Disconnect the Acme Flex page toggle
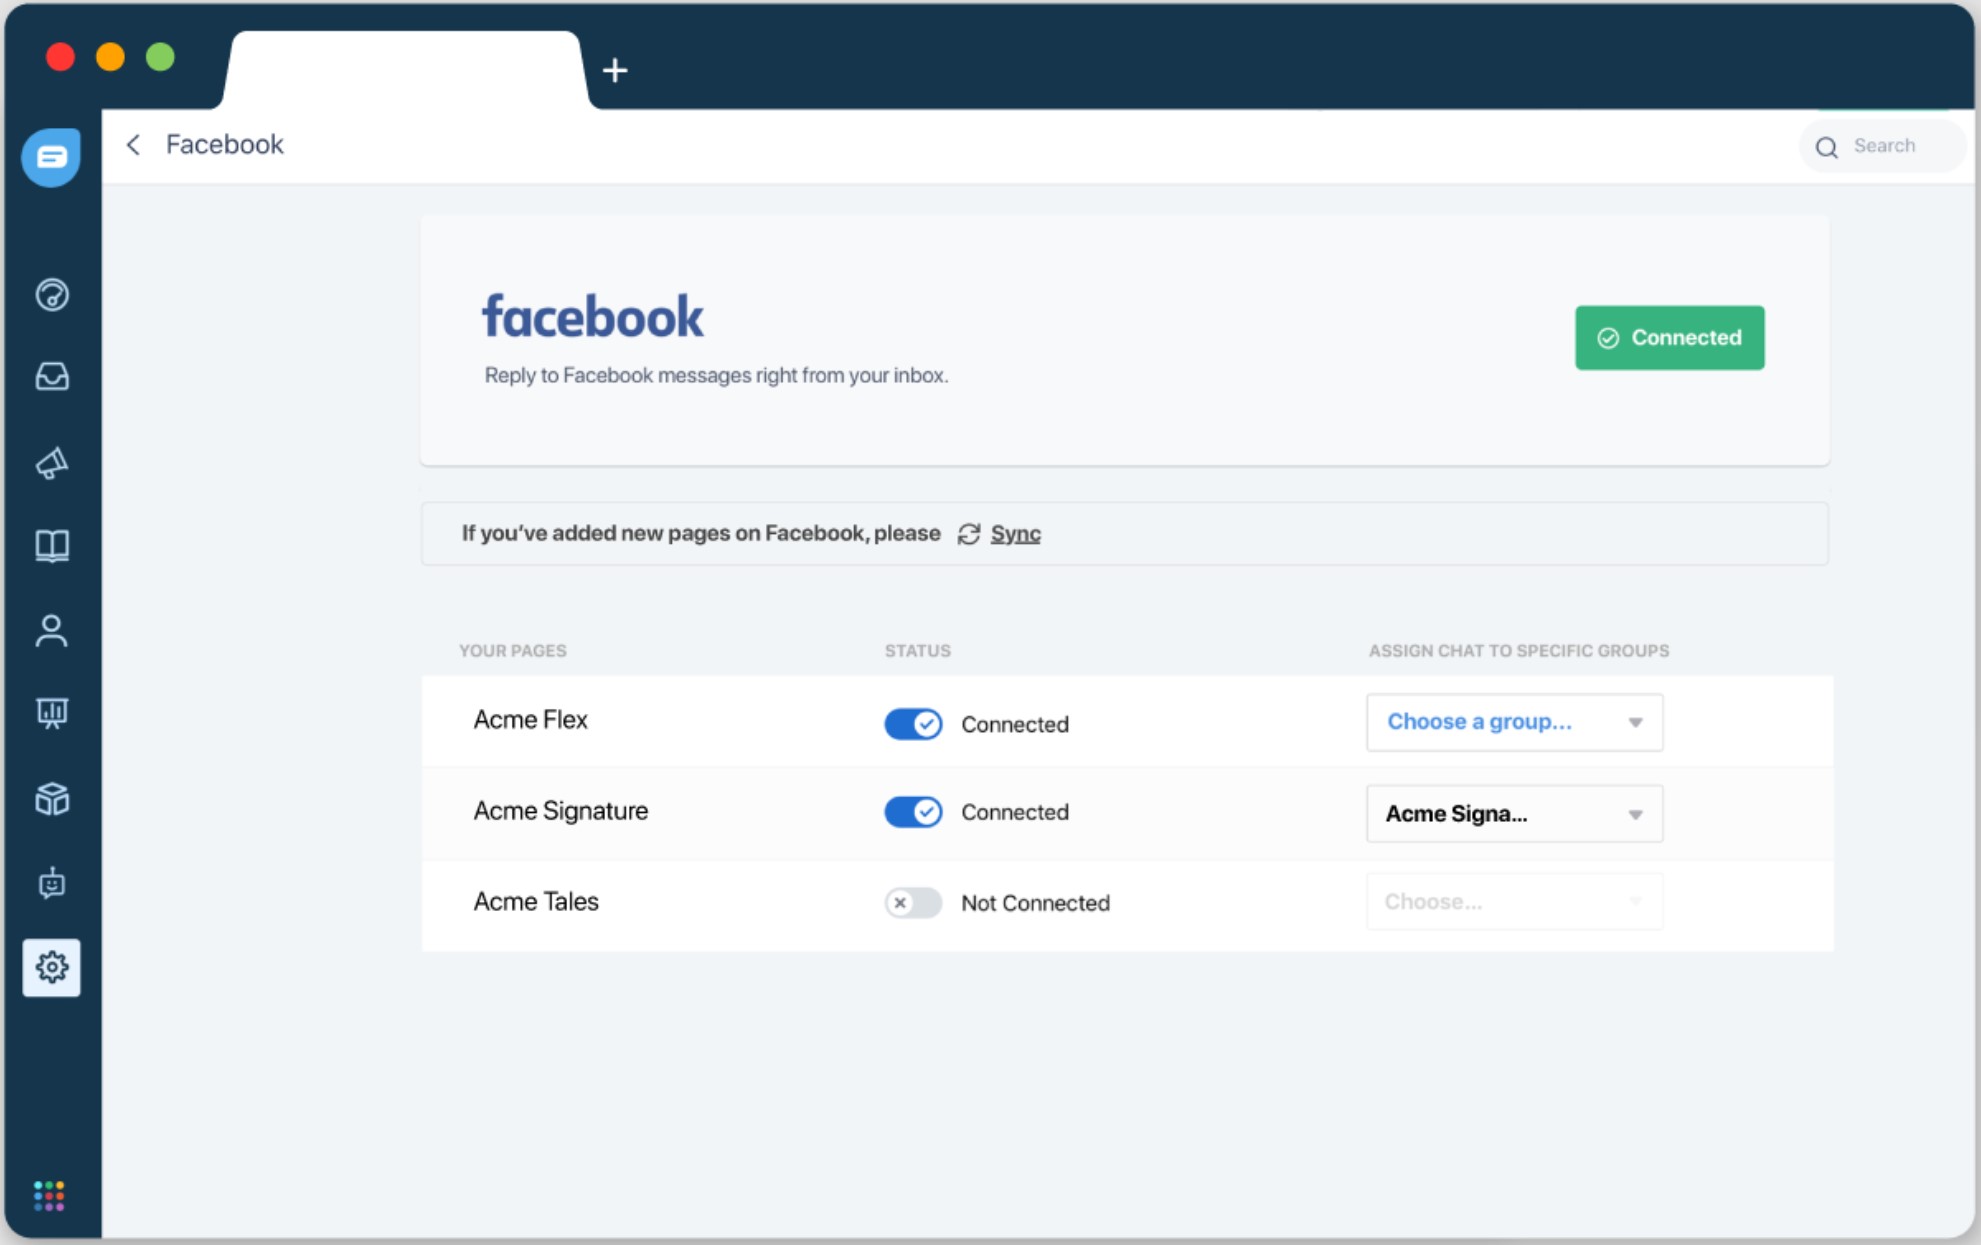The image size is (1981, 1245). point(911,723)
